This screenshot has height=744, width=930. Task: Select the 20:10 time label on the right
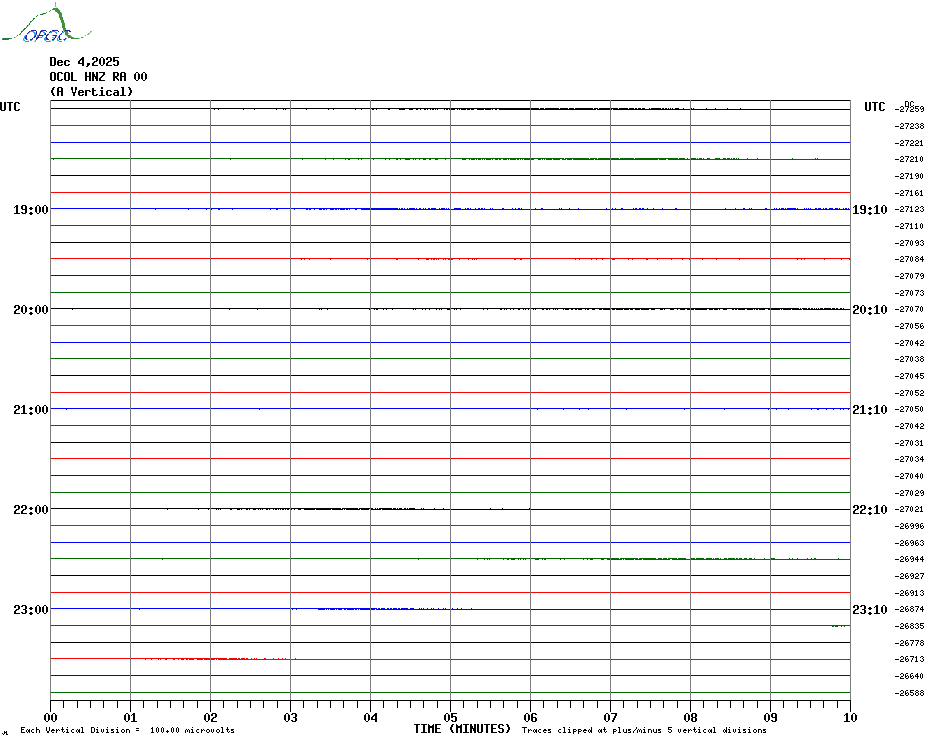pyautogui.click(x=869, y=310)
